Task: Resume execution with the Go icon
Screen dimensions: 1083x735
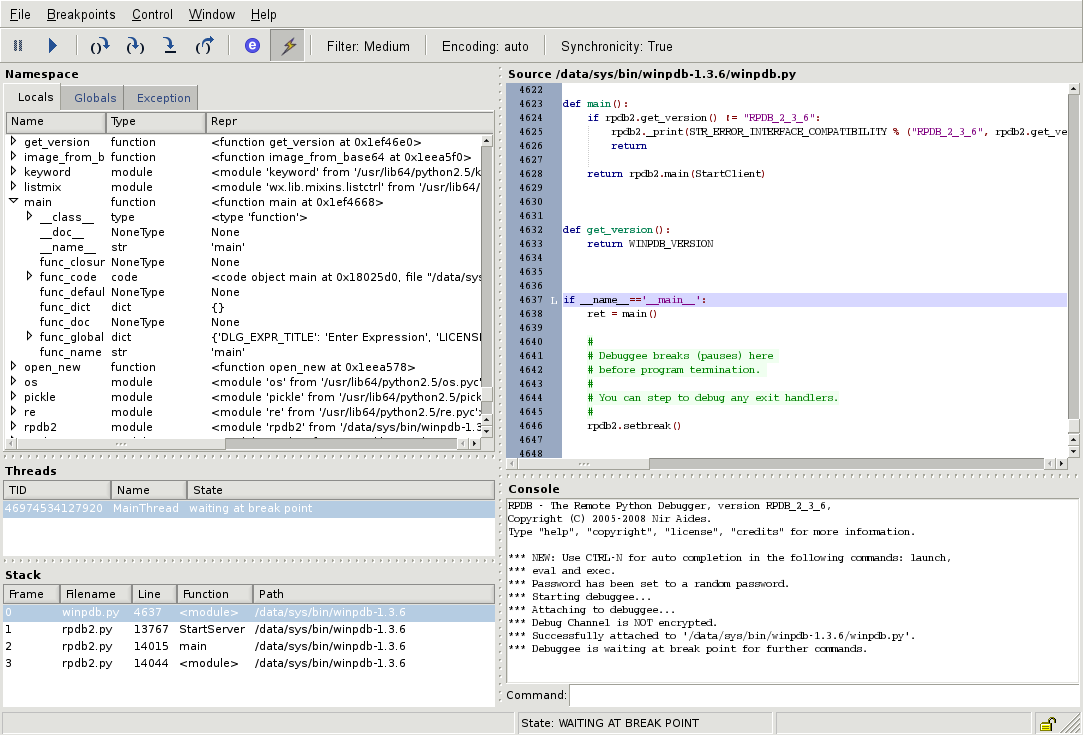Action: click(x=52, y=45)
